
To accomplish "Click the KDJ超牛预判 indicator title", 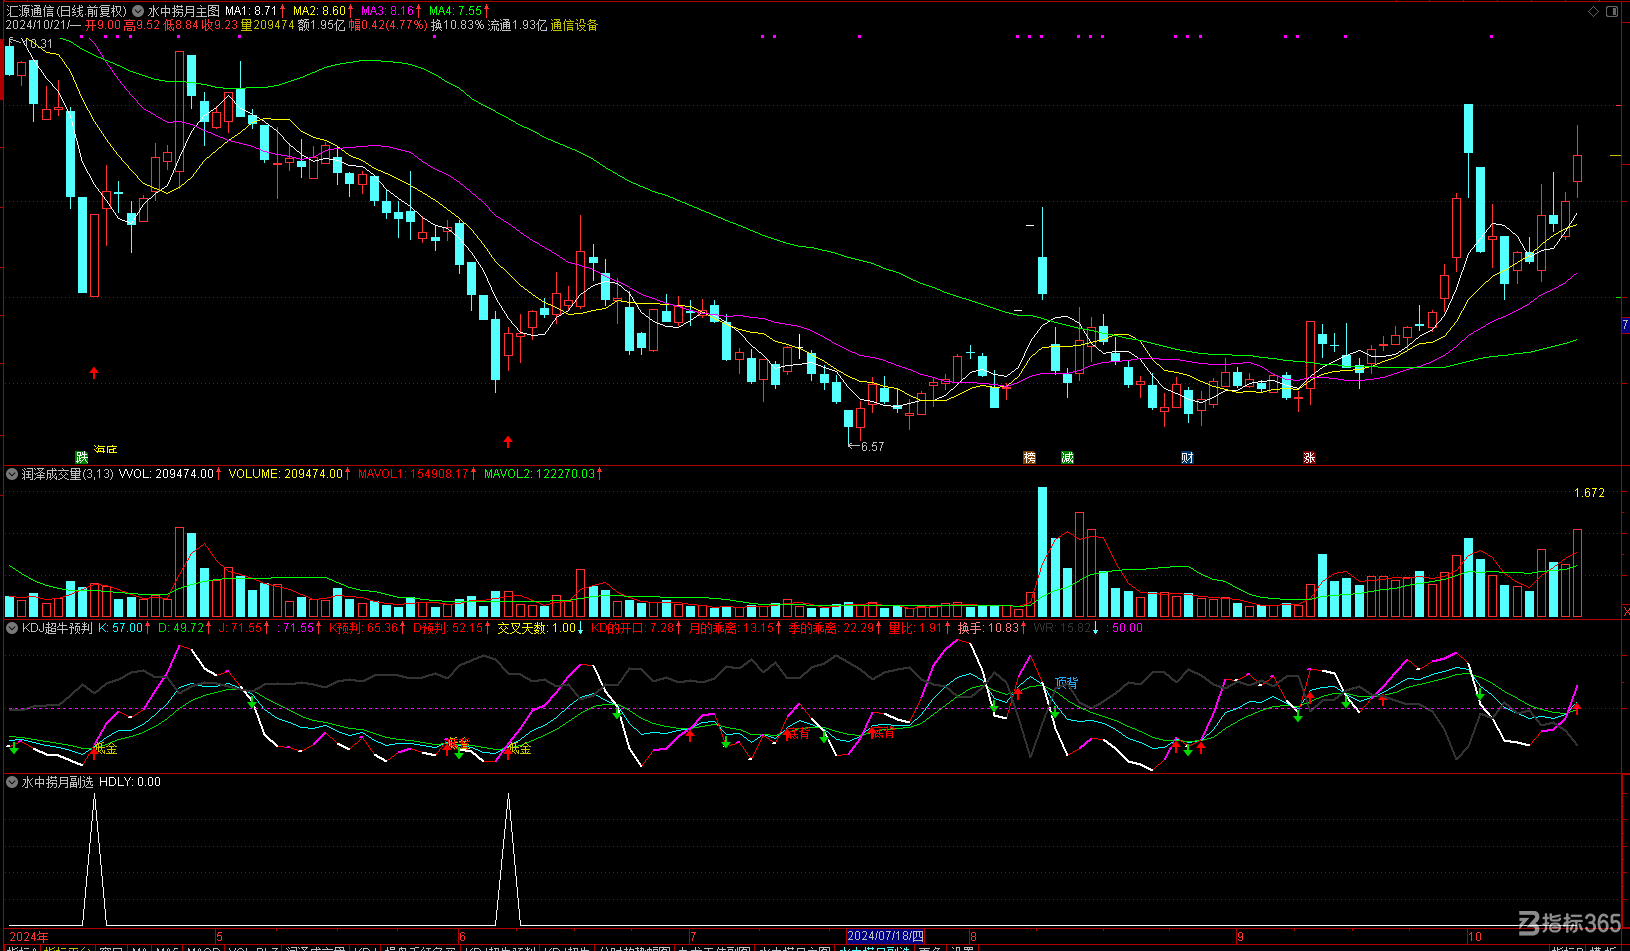I will 57,628.
